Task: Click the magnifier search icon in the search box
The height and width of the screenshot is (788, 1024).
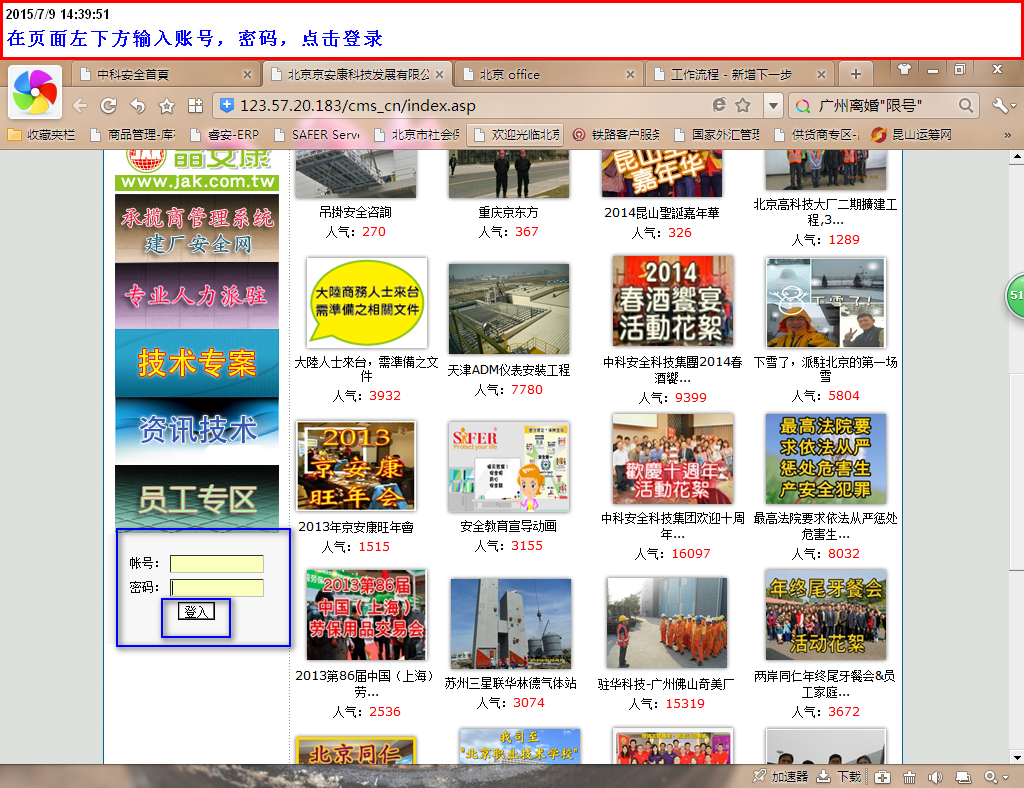Action: pyautogui.click(x=966, y=105)
